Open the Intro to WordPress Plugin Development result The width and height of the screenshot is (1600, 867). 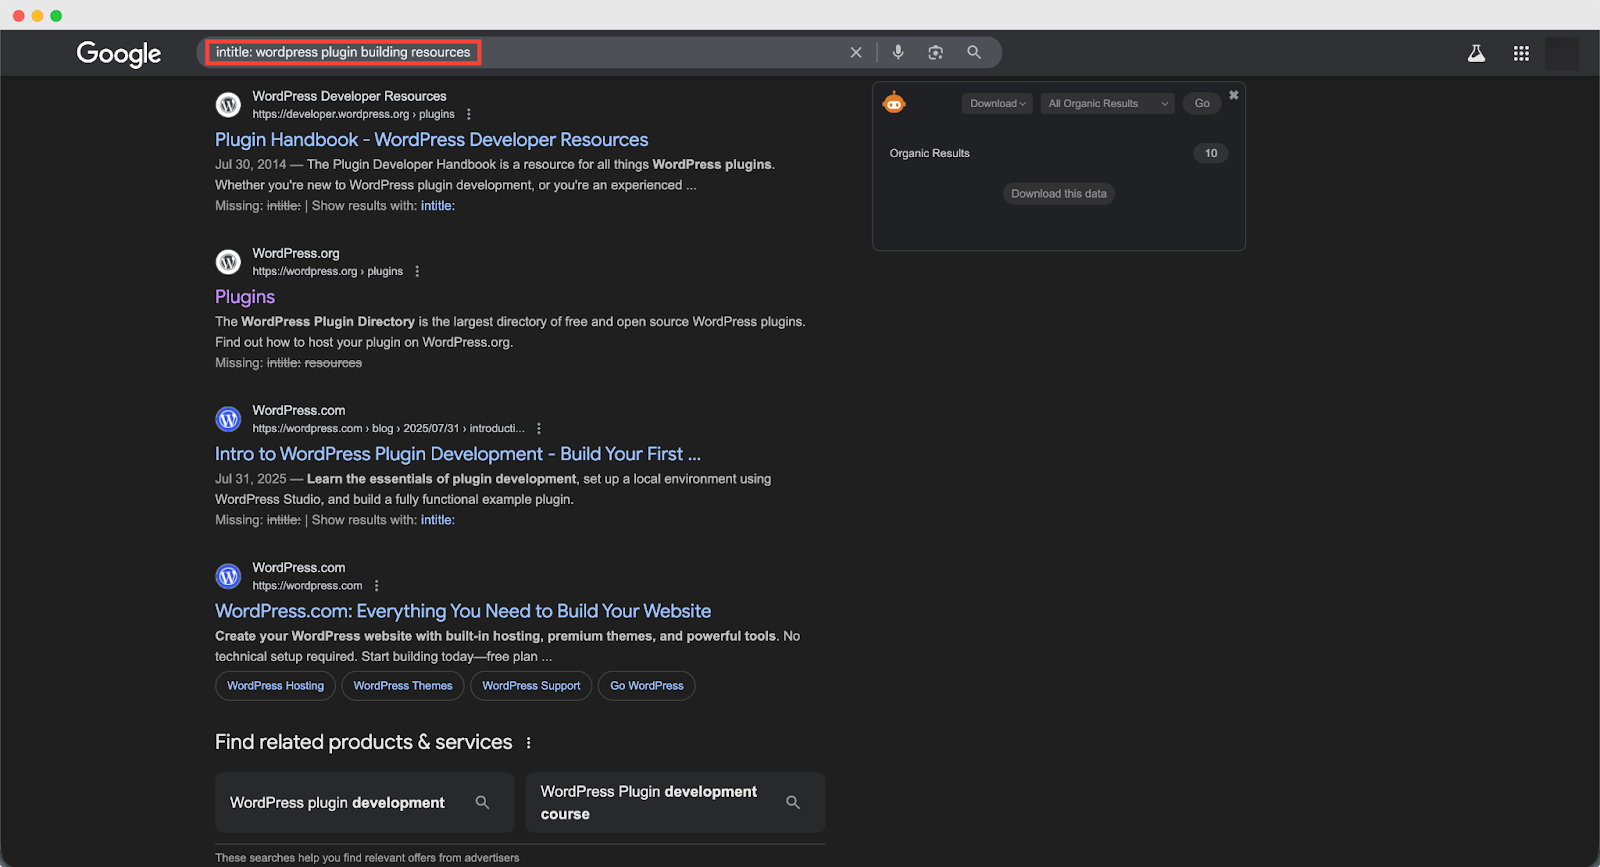pyautogui.click(x=457, y=454)
